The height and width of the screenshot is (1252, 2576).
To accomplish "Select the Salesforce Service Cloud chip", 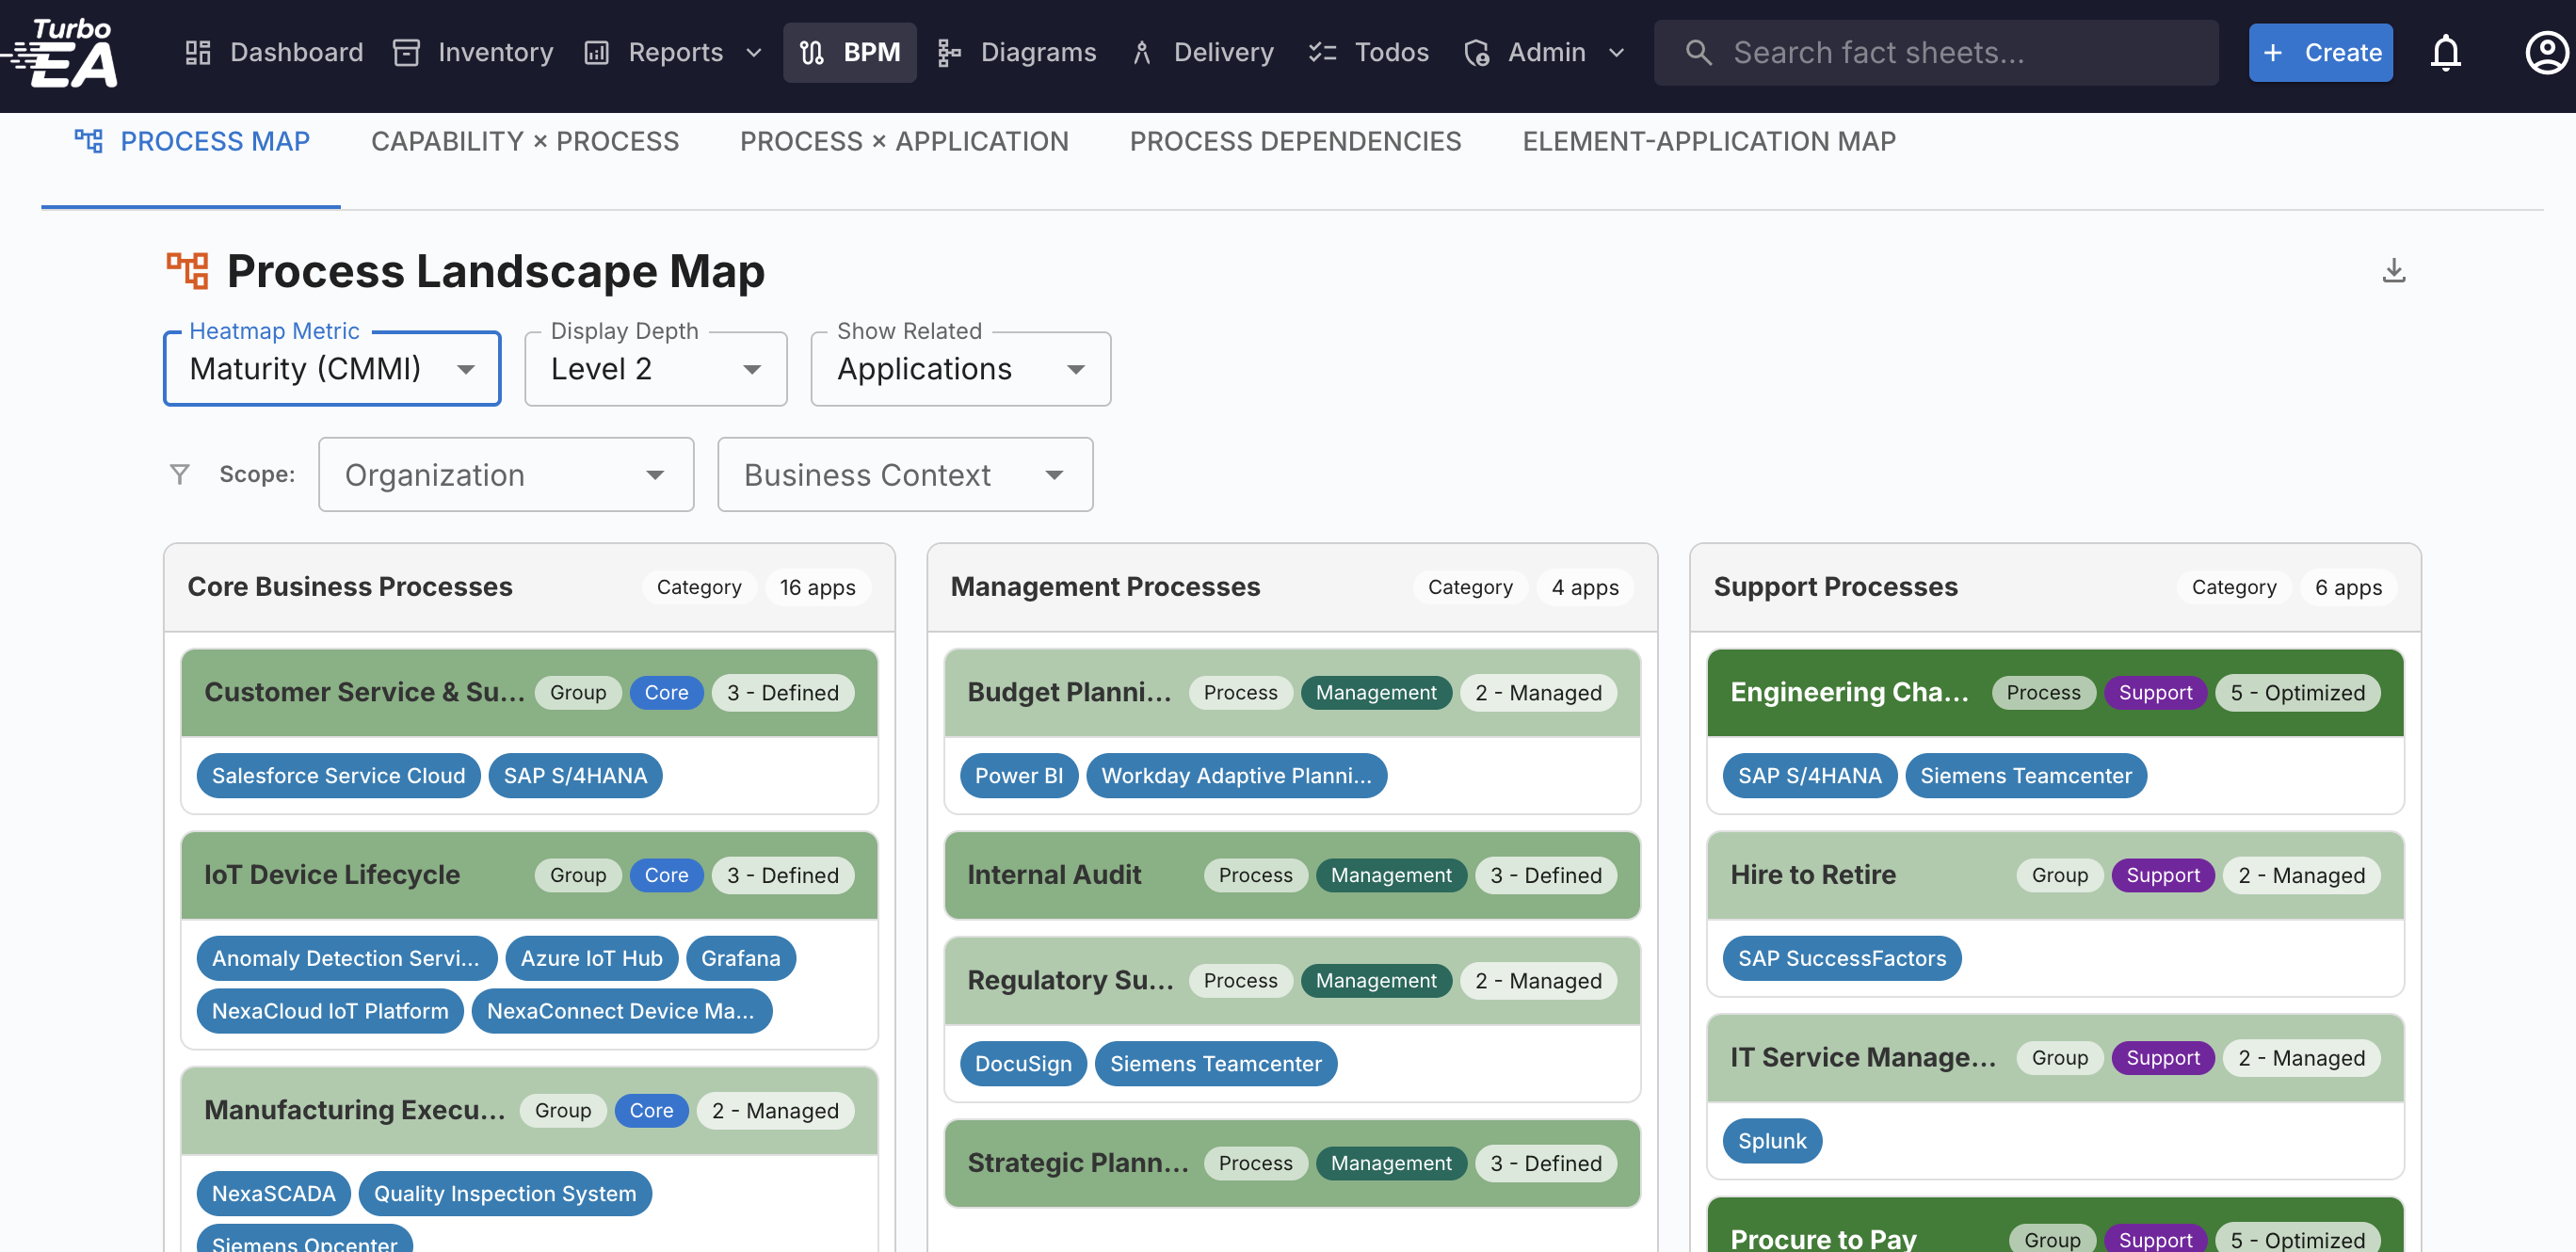I will point(337,775).
